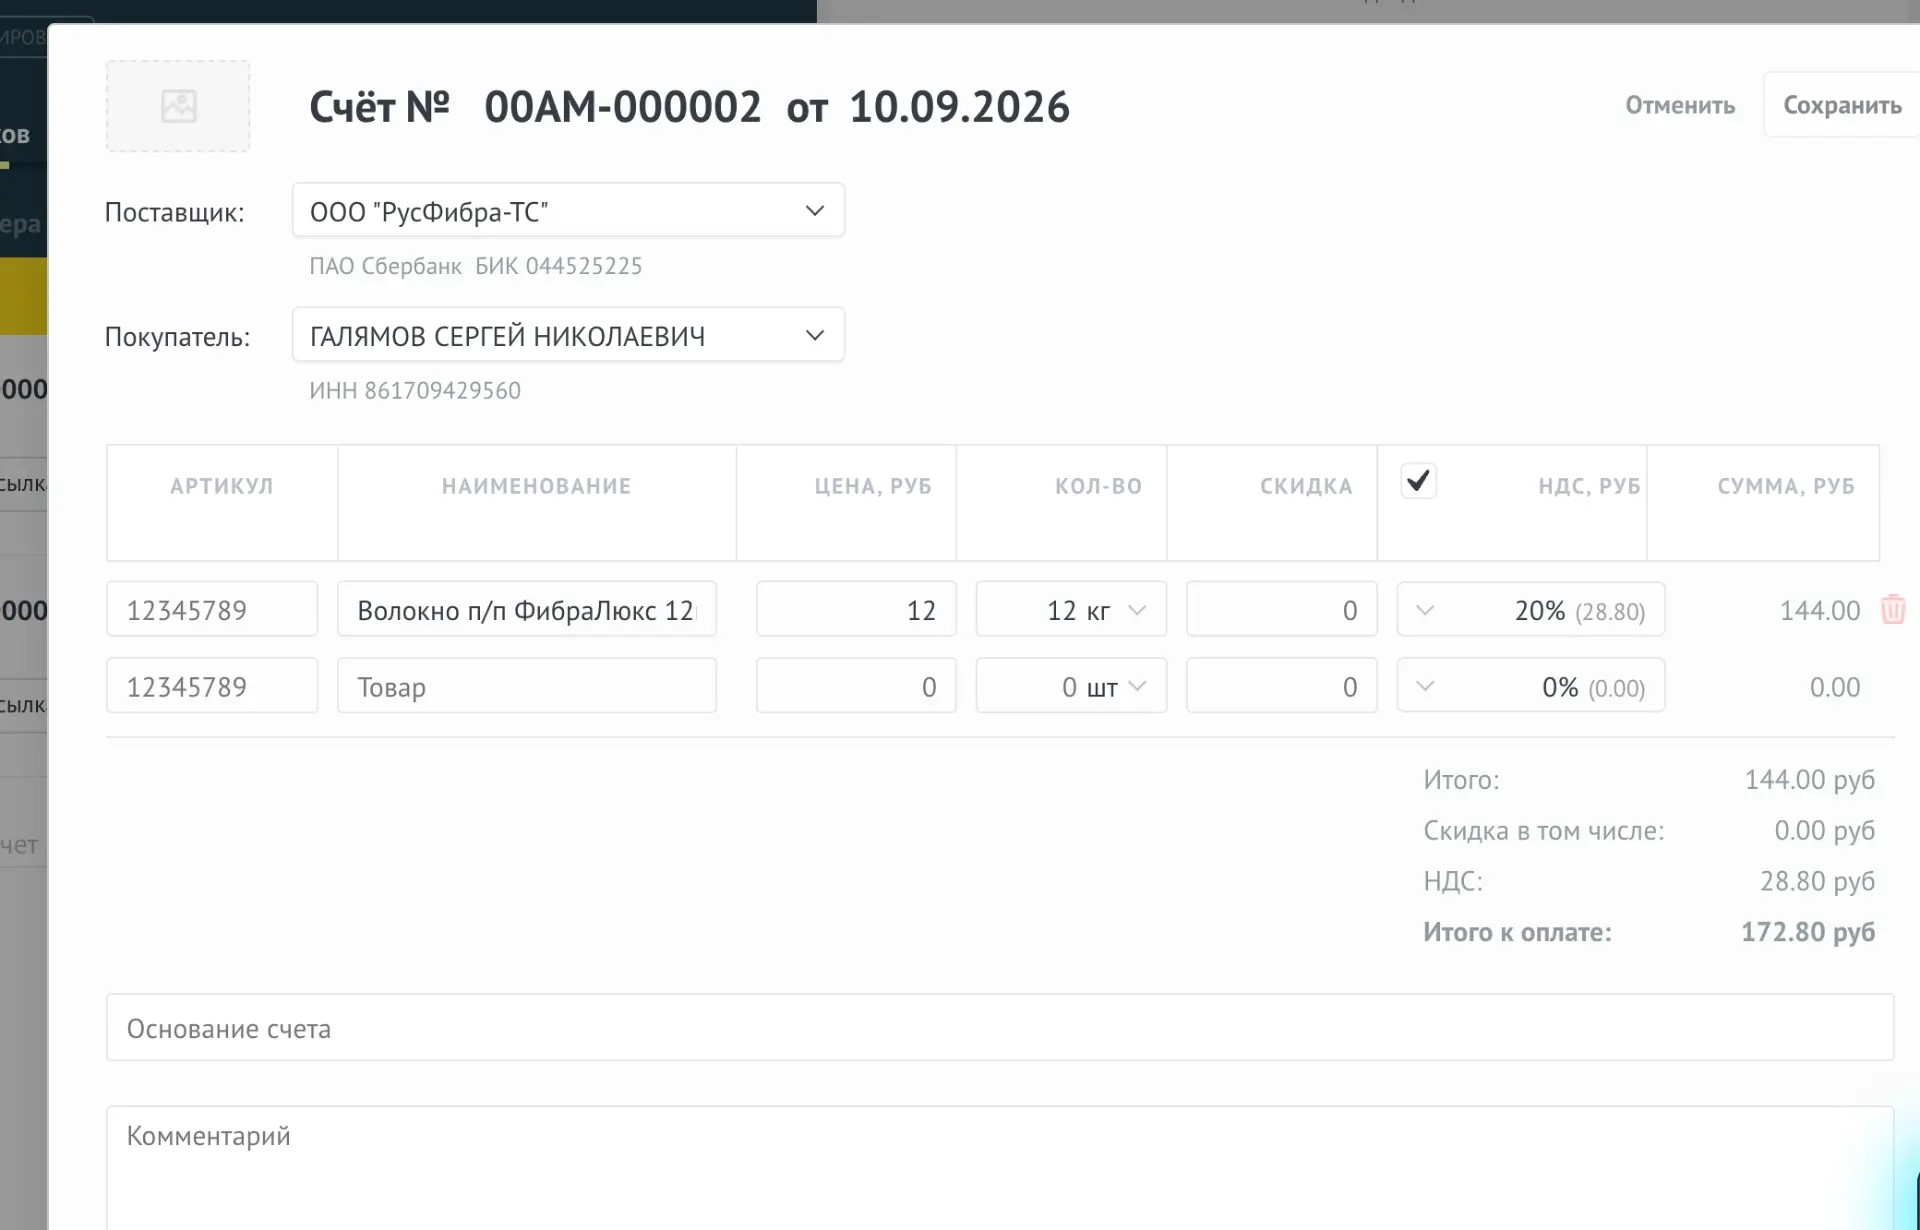Click the НАИМЕНОВАНИЕ column header
Screen dimensions: 1920x1230
click(537, 486)
